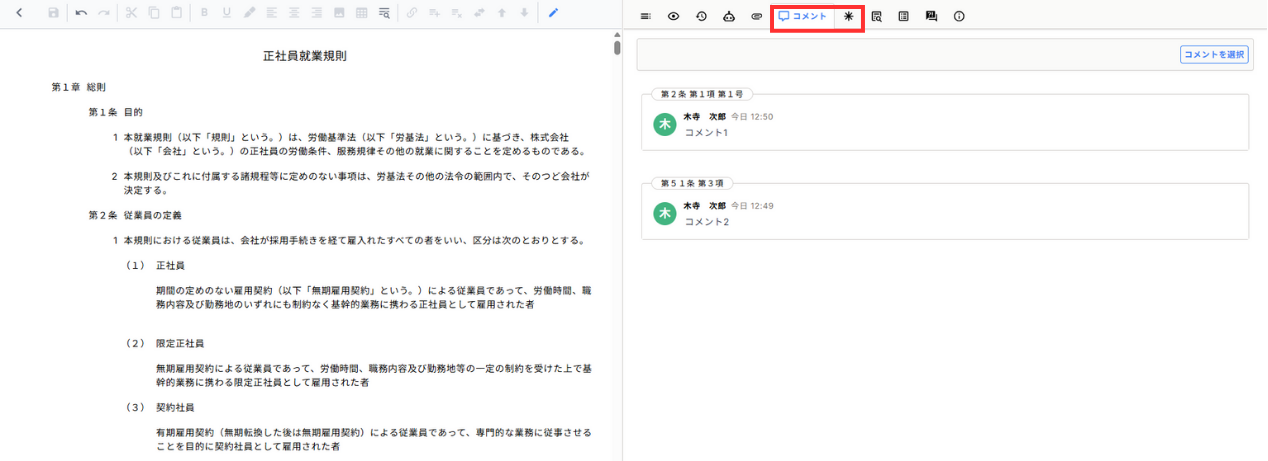The height and width of the screenshot is (461, 1268).
Task: Open the version history clock icon
Action: [702, 16]
